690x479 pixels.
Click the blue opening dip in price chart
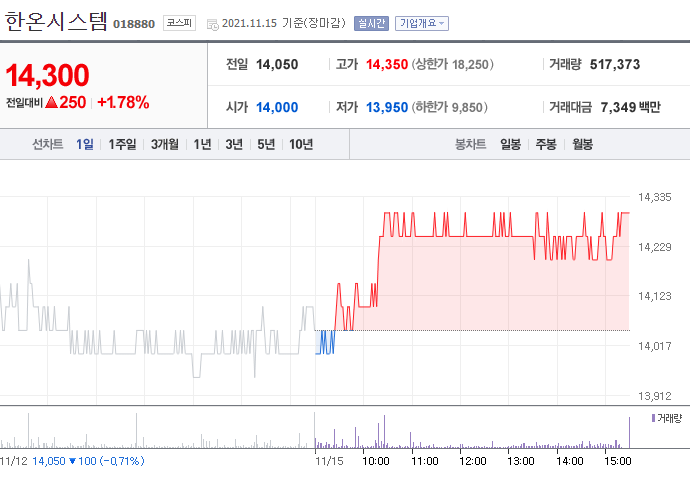pos(325,342)
